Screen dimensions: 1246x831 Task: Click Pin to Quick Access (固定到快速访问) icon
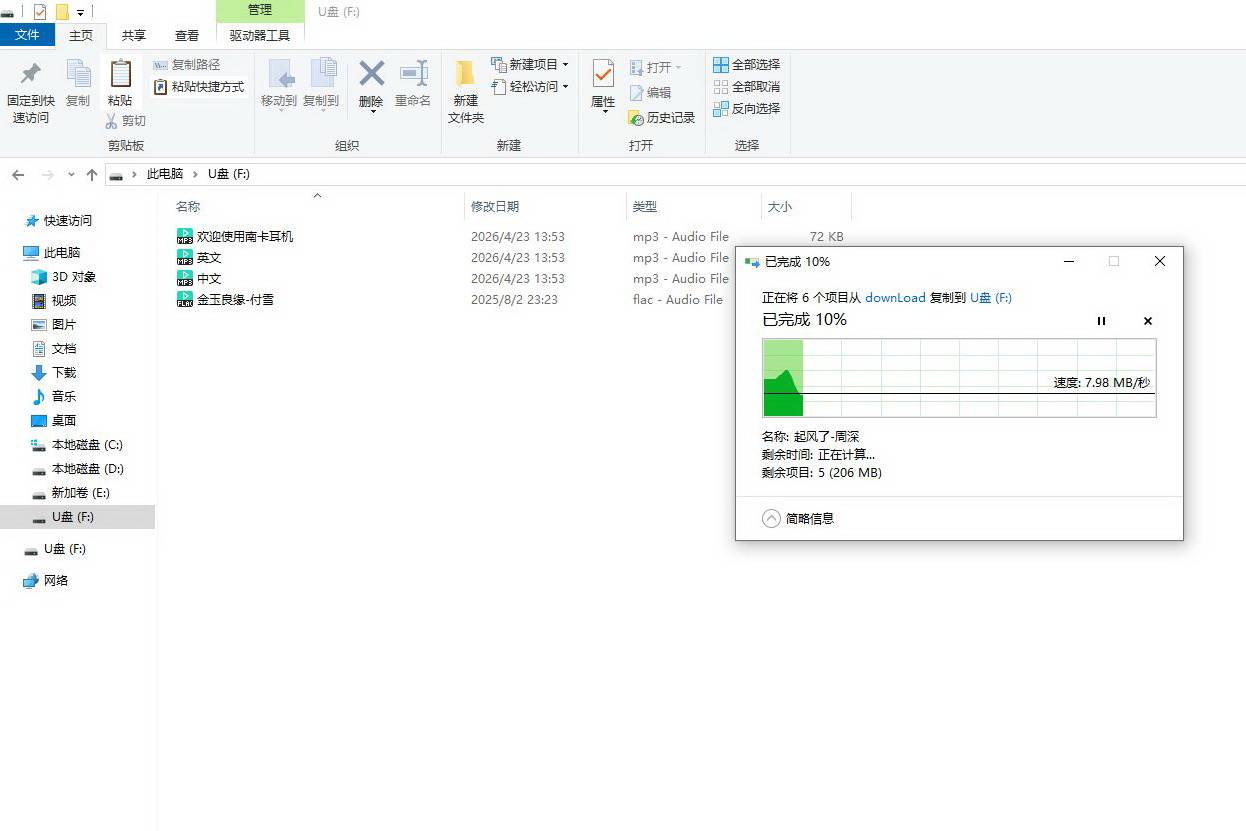pos(30,74)
